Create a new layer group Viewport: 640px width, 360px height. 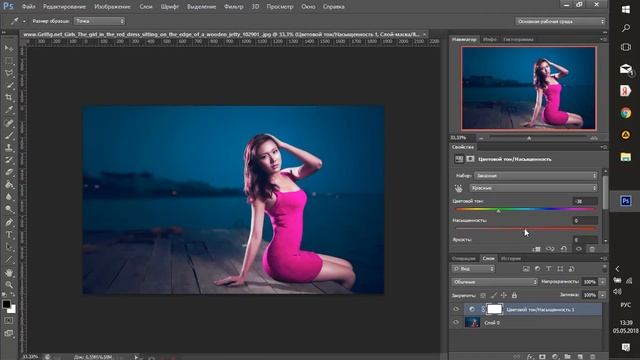(x=567, y=356)
